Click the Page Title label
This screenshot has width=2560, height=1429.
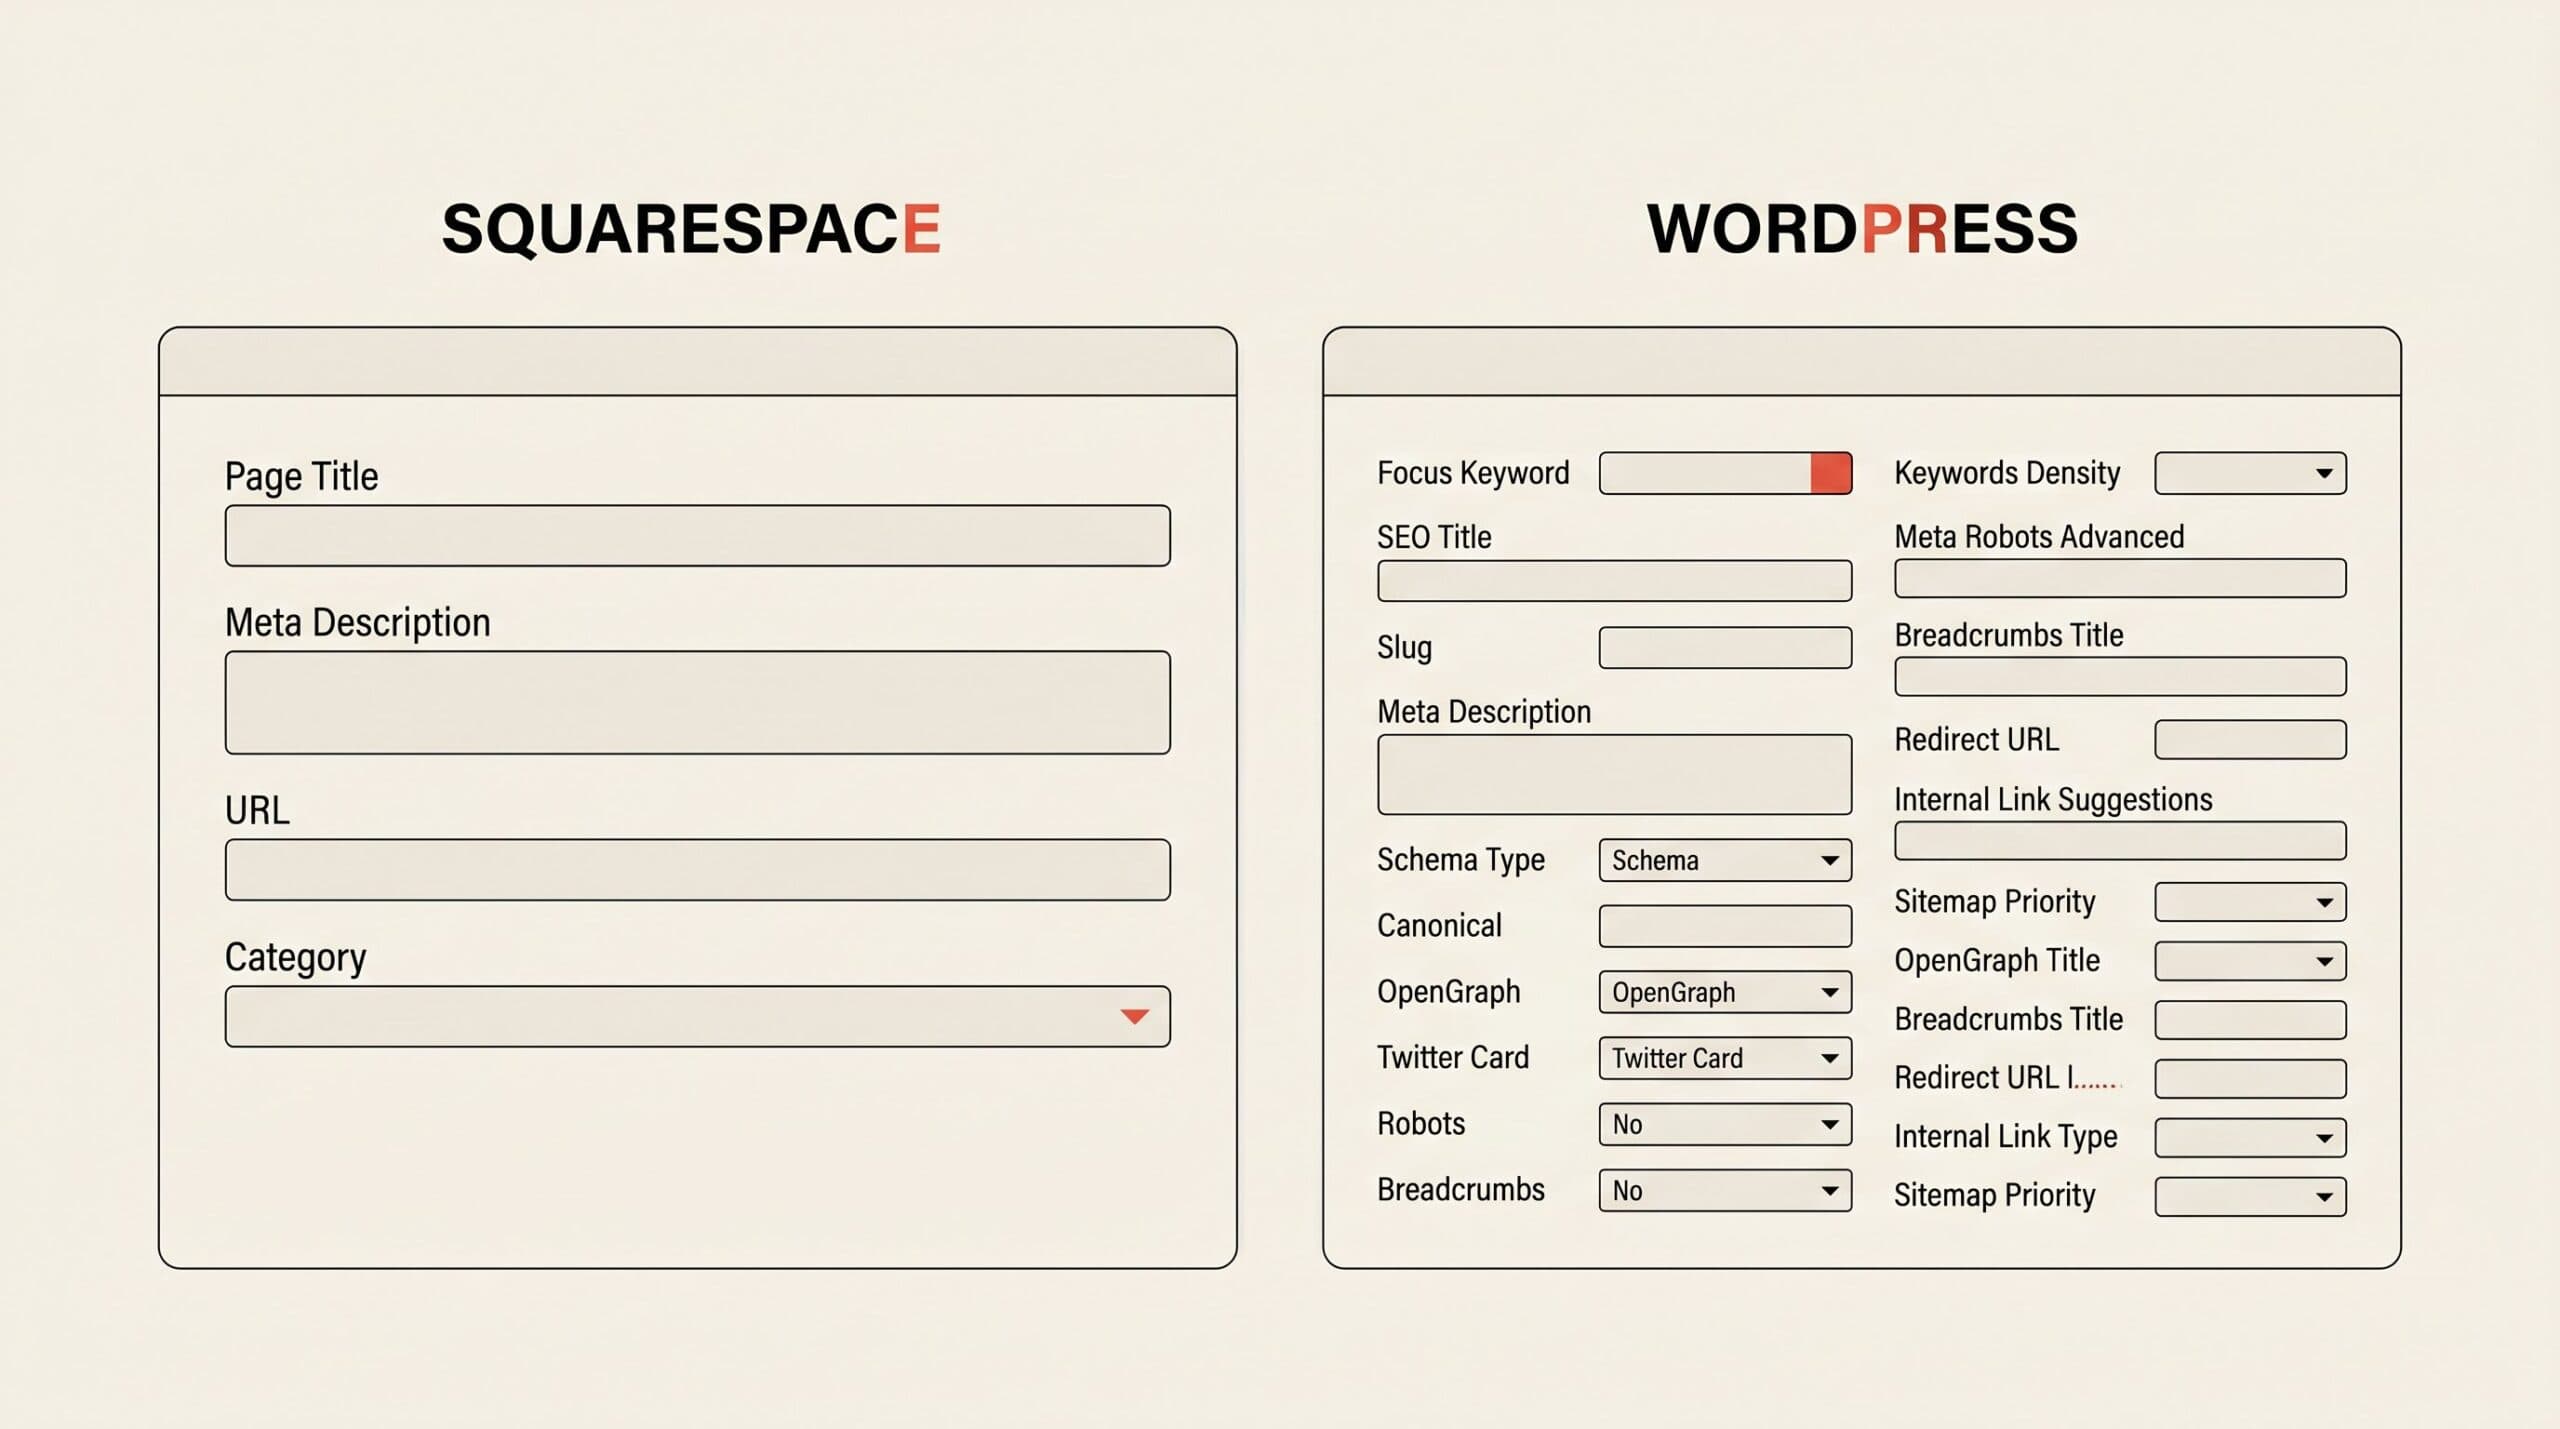[x=301, y=476]
